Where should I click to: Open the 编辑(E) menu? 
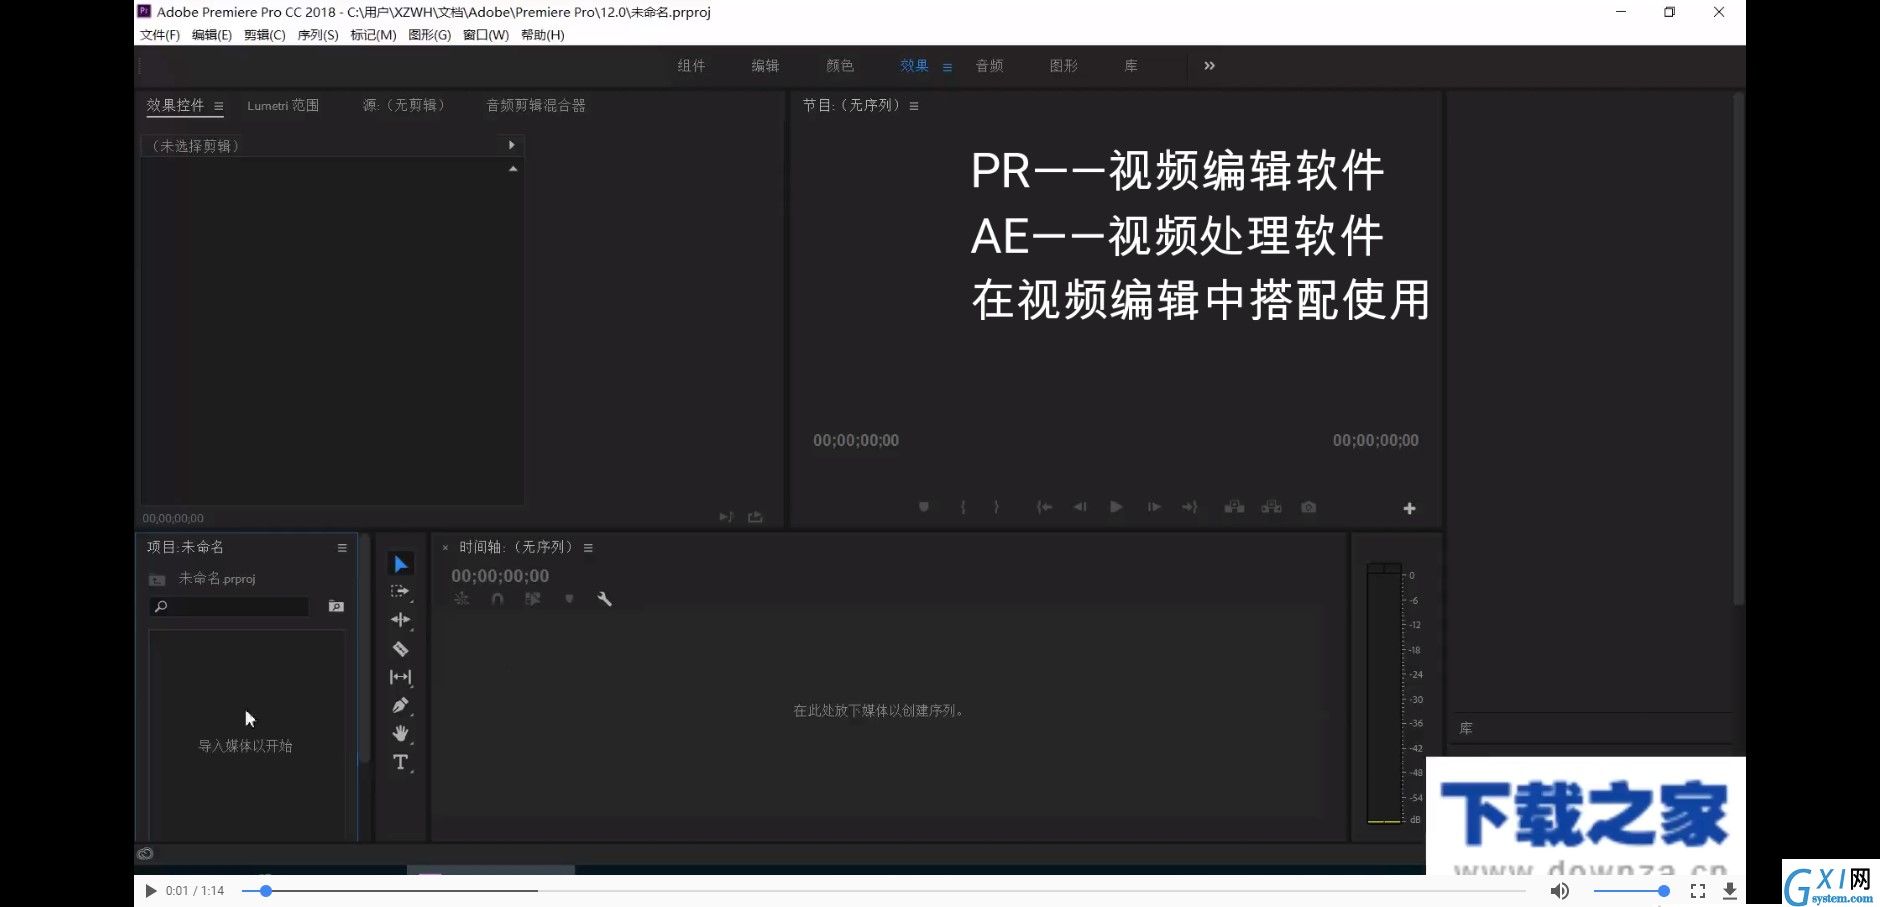[x=212, y=35]
